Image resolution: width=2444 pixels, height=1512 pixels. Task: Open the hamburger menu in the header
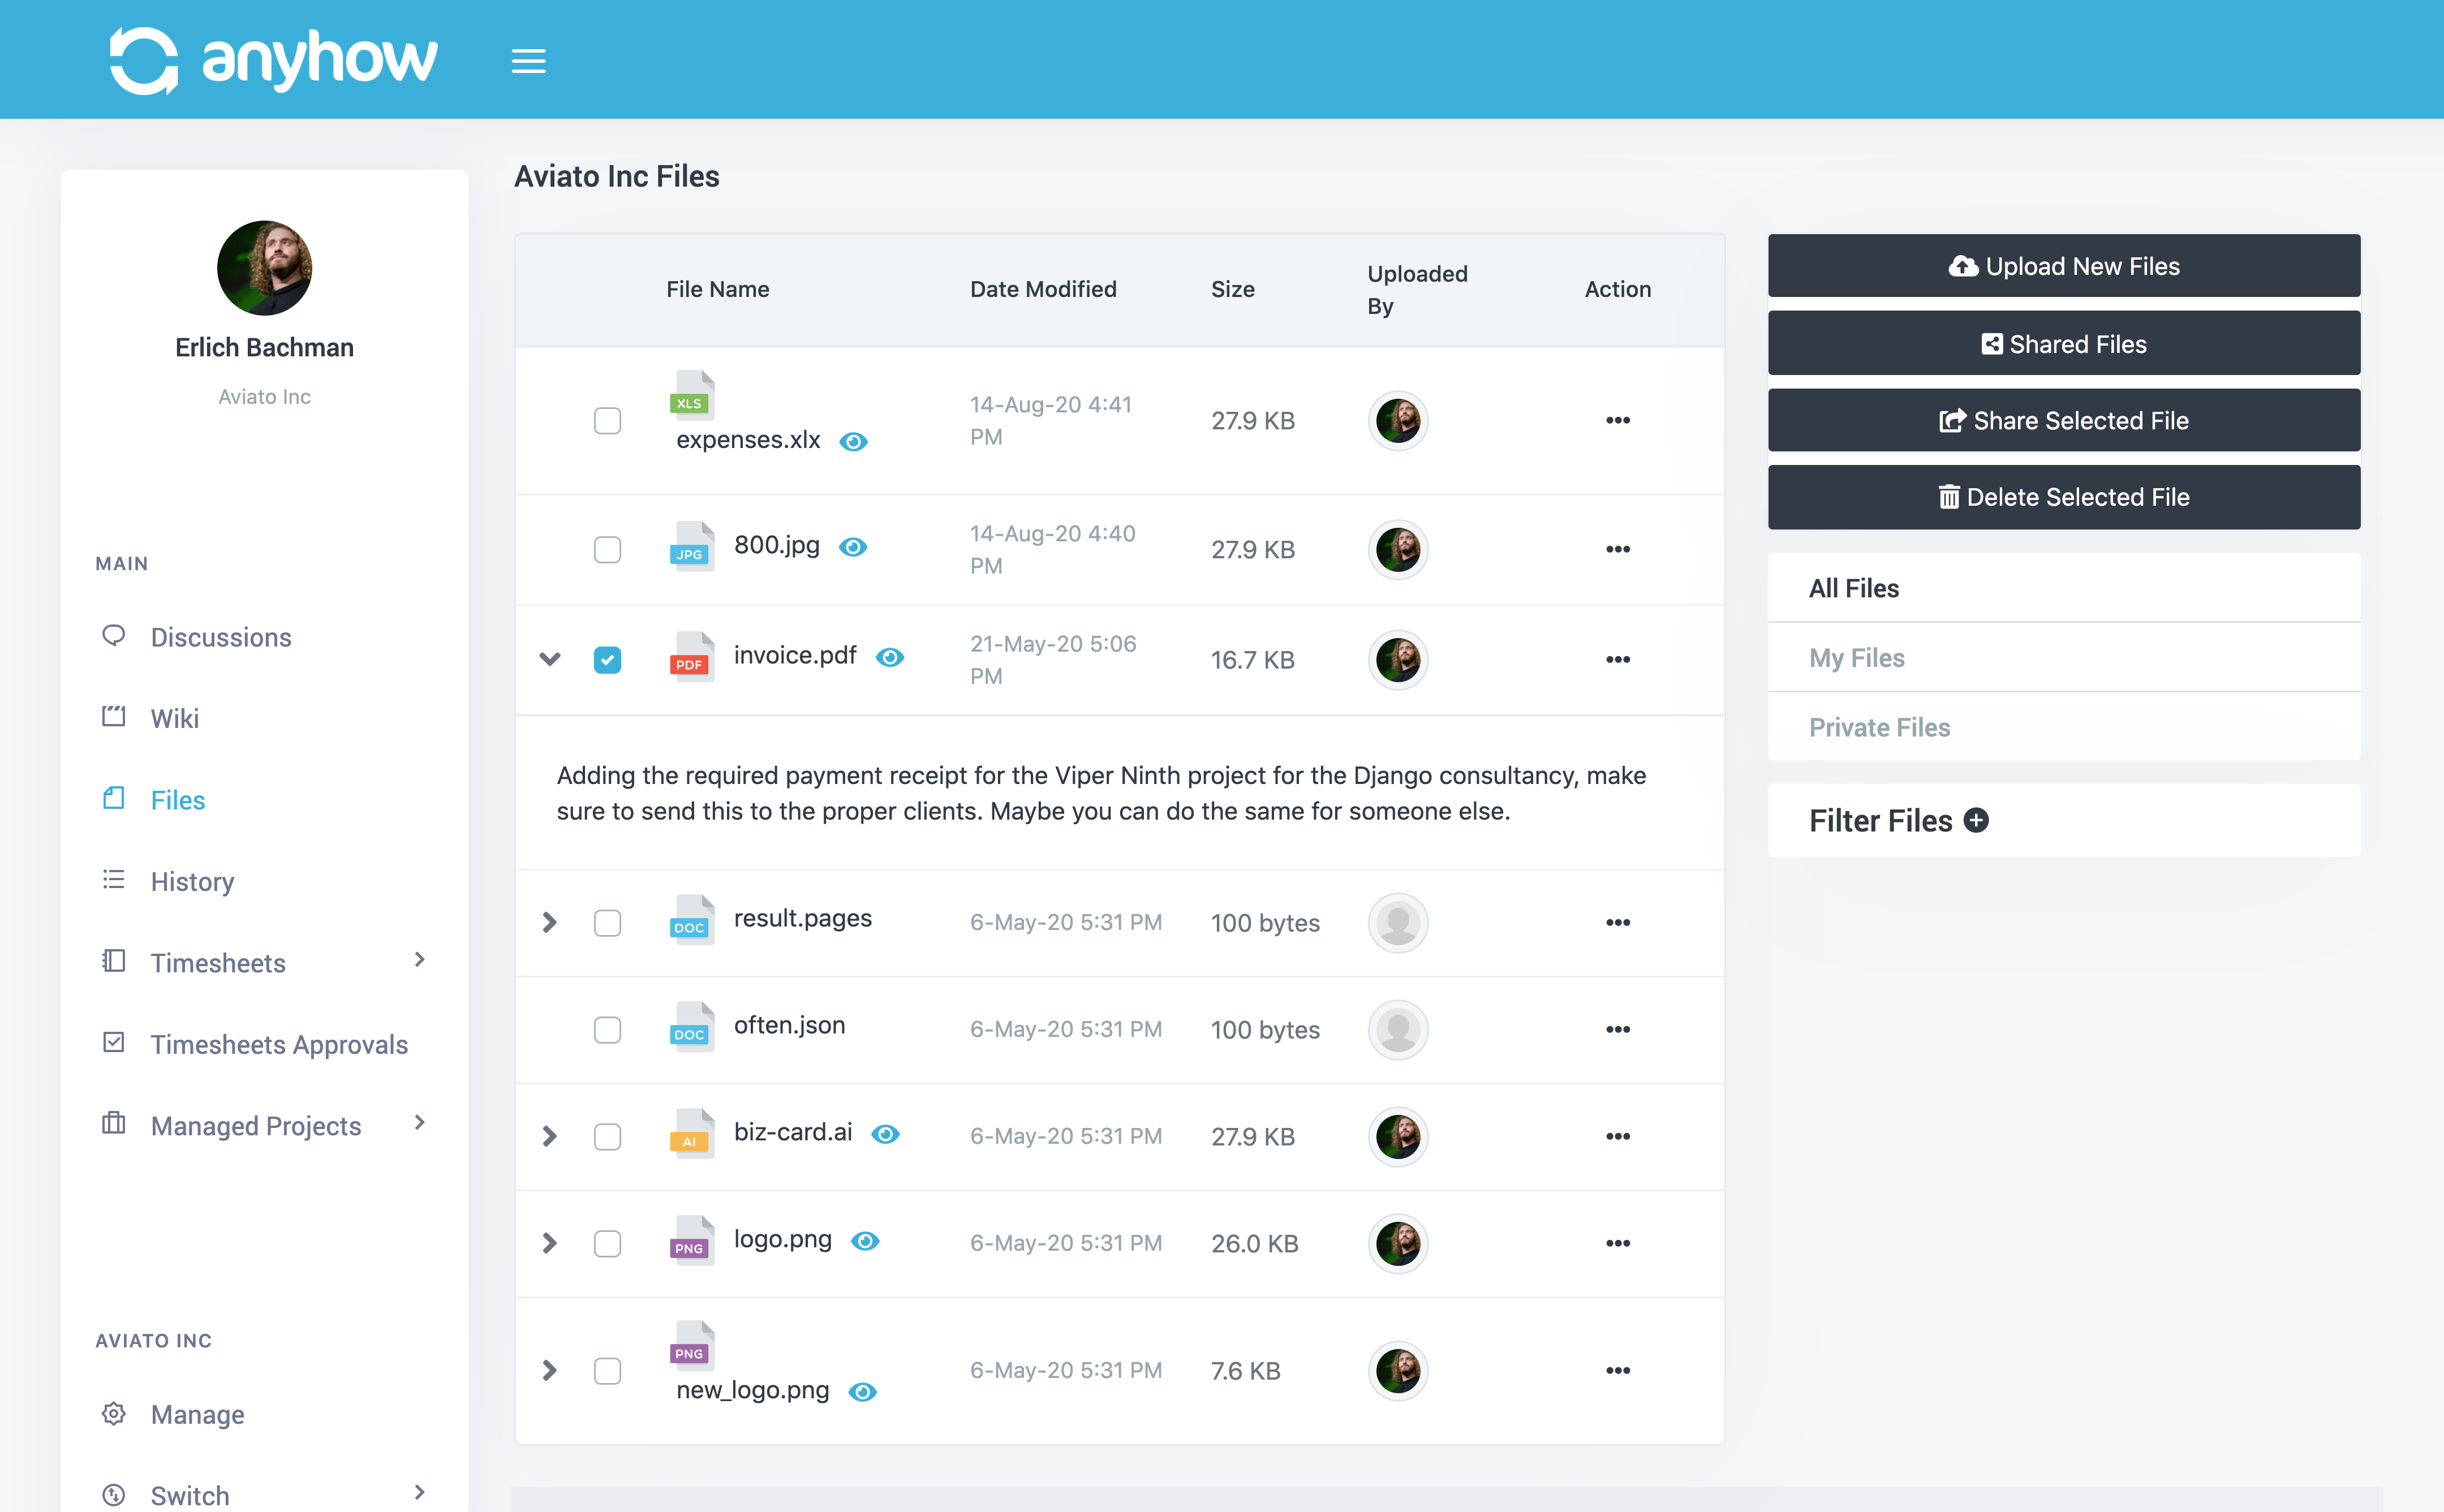click(x=528, y=61)
